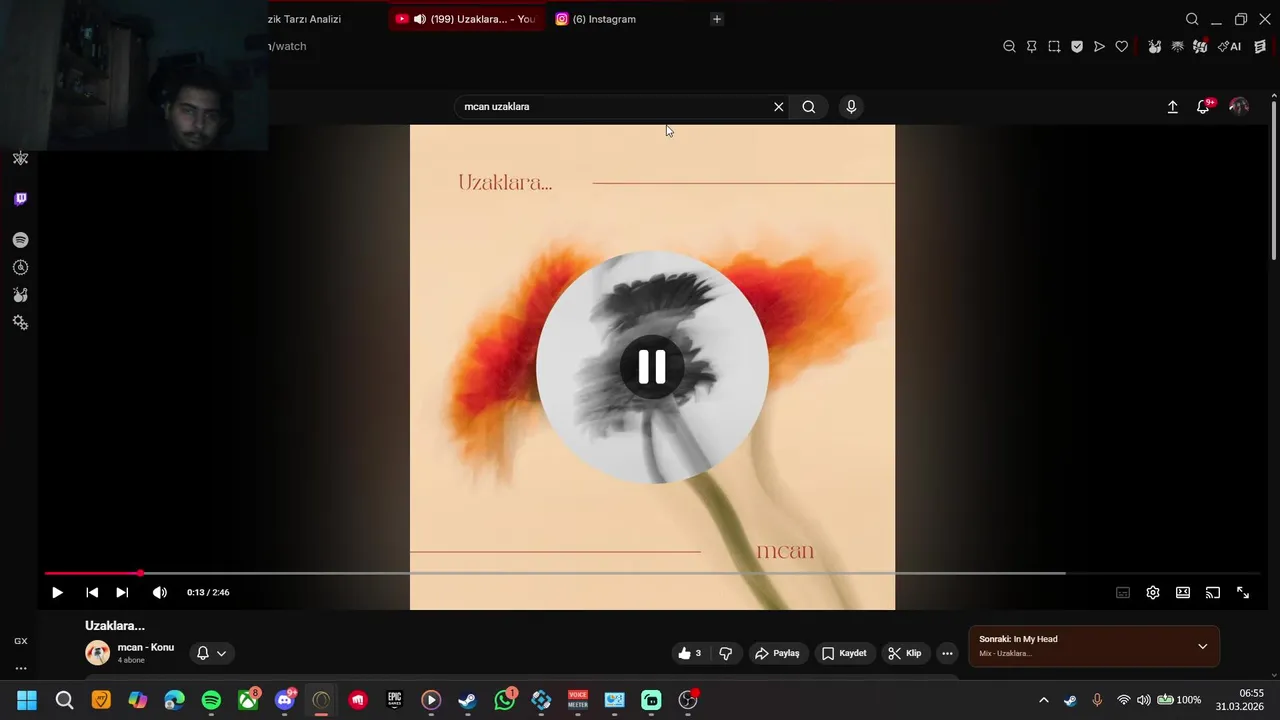Open the subscription bell dropdown
This screenshot has width=1280, height=720.
[x=211, y=653]
